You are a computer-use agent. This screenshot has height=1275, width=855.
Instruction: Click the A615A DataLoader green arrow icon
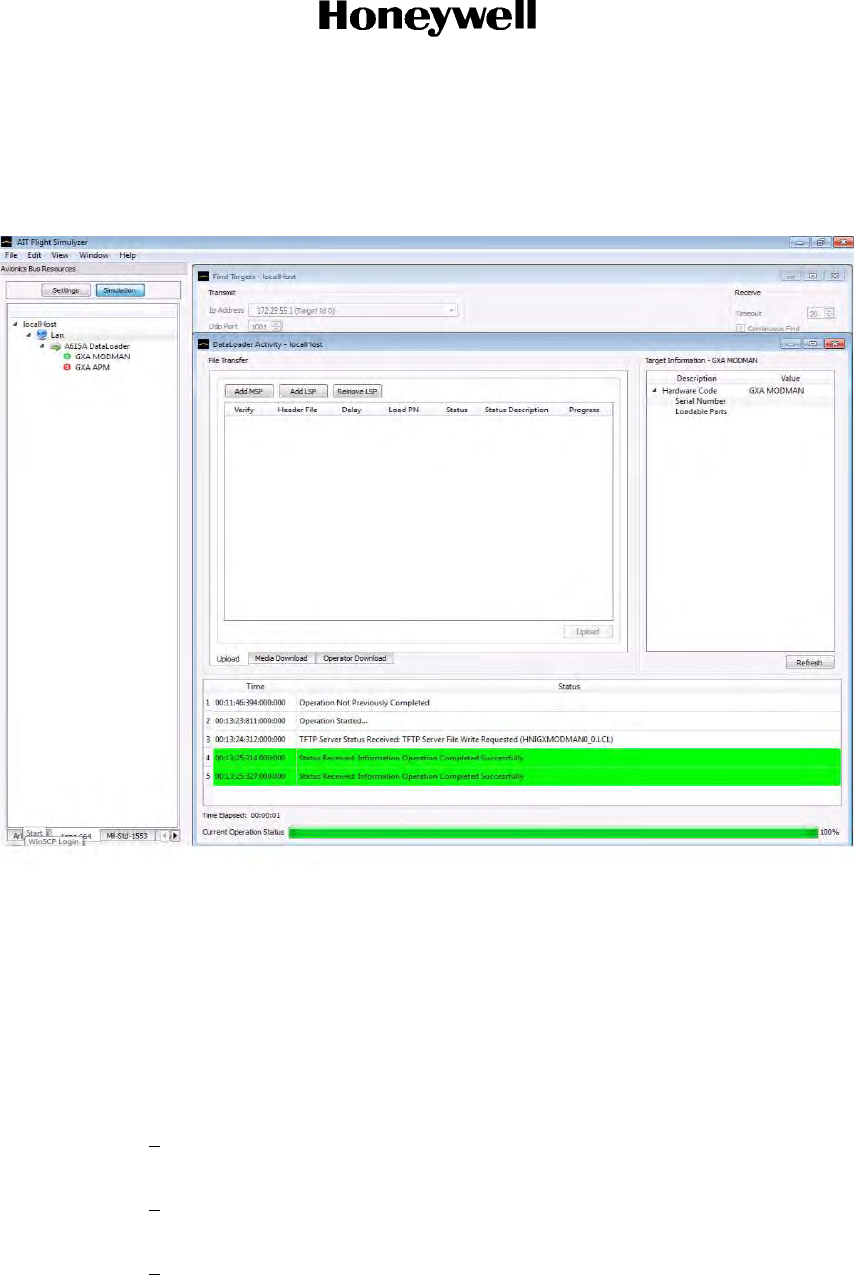point(56,346)
